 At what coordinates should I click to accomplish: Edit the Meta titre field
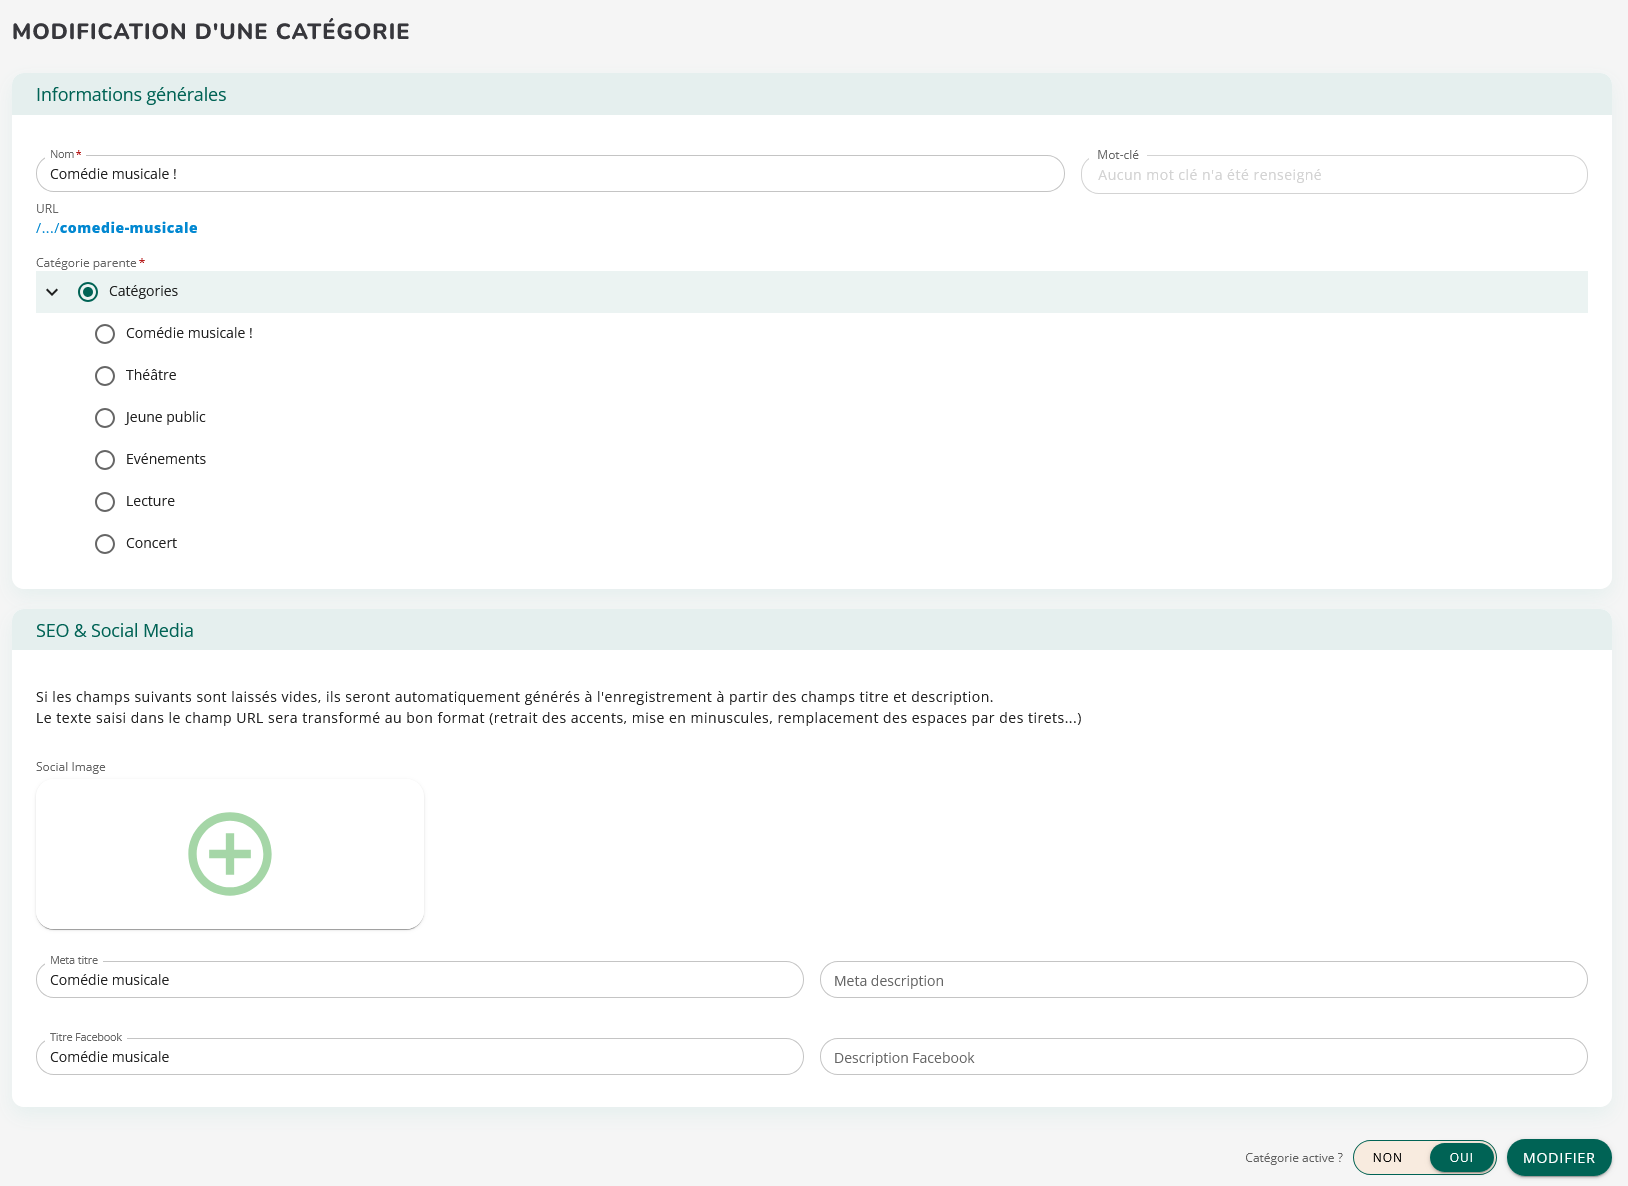click(x=420, y=980)
